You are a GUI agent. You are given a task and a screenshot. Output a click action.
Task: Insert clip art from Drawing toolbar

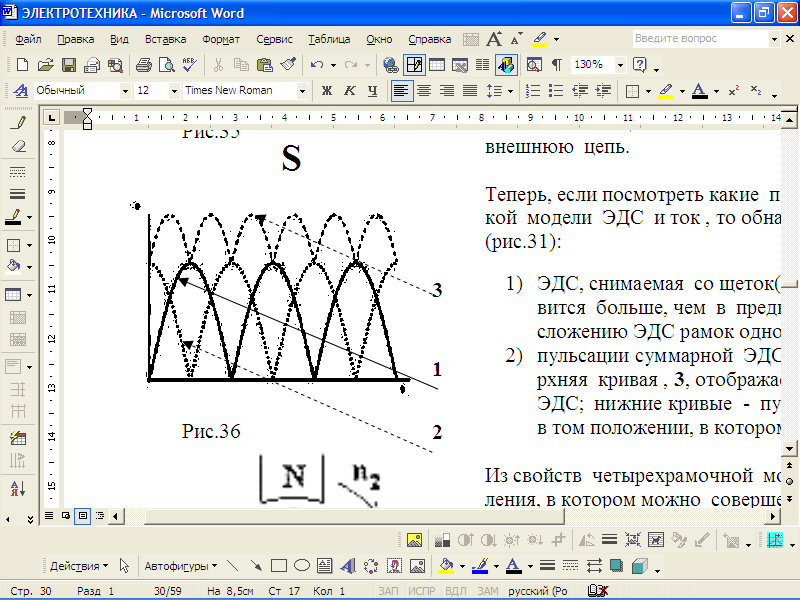394,566
